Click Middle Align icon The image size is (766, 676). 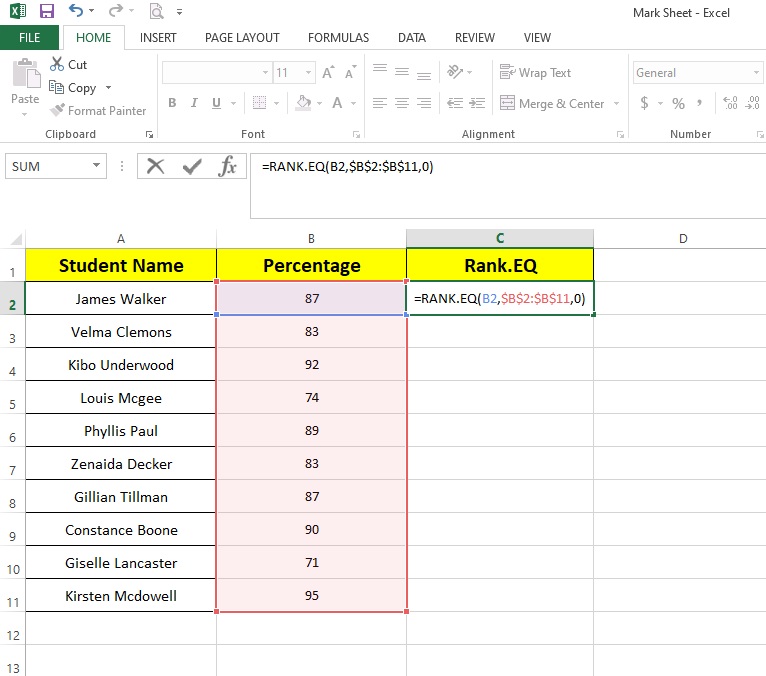point(402,72)
